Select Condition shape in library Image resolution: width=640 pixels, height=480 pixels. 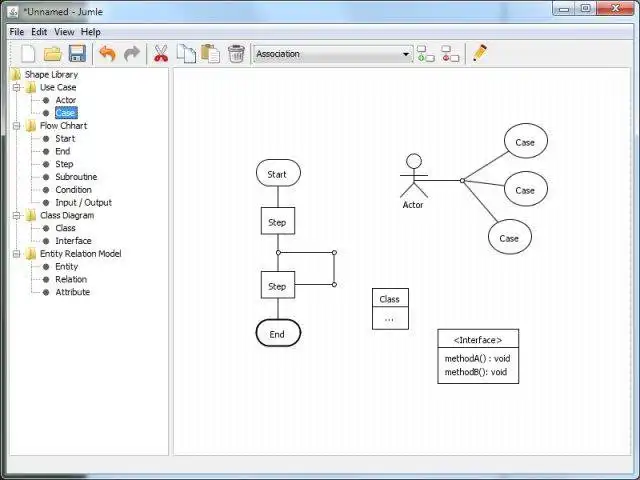(73, 190)
